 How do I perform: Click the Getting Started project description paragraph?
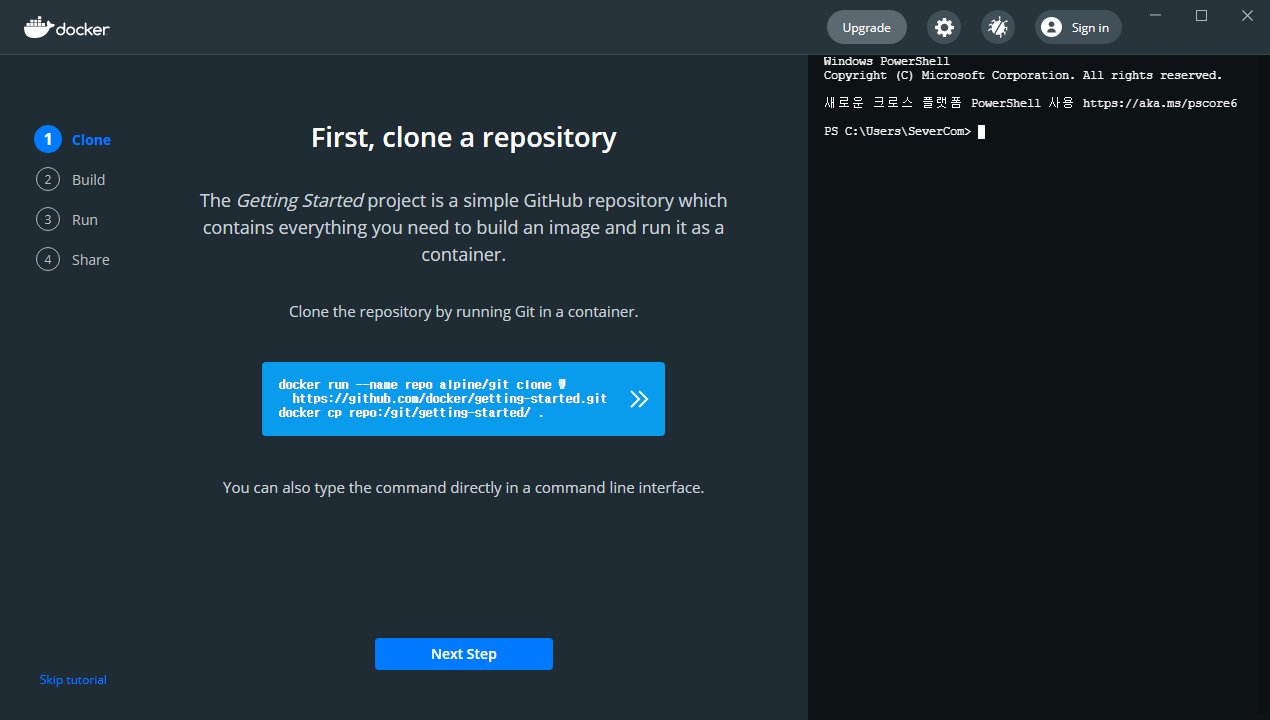[464, 227]
